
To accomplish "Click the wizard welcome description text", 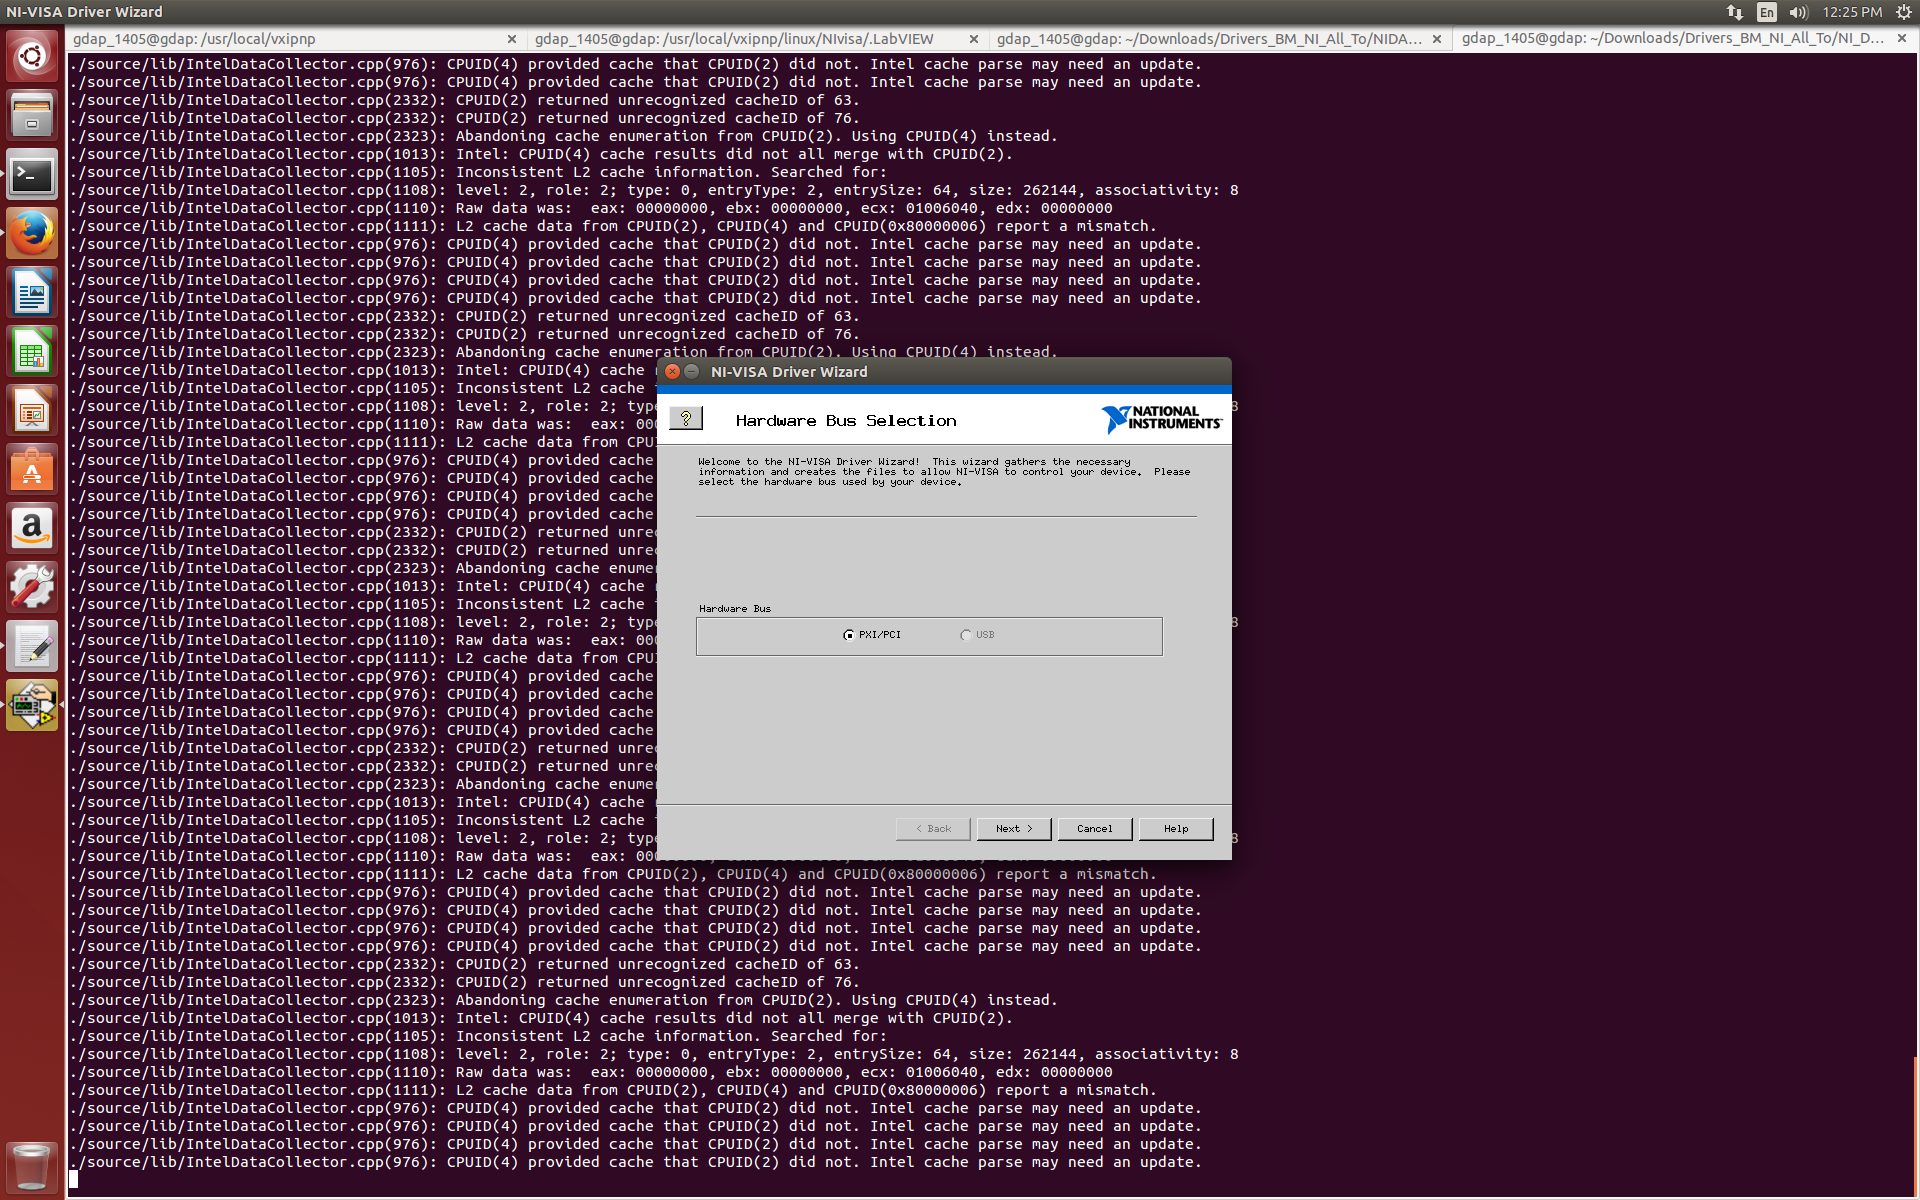I will point(944,472).
